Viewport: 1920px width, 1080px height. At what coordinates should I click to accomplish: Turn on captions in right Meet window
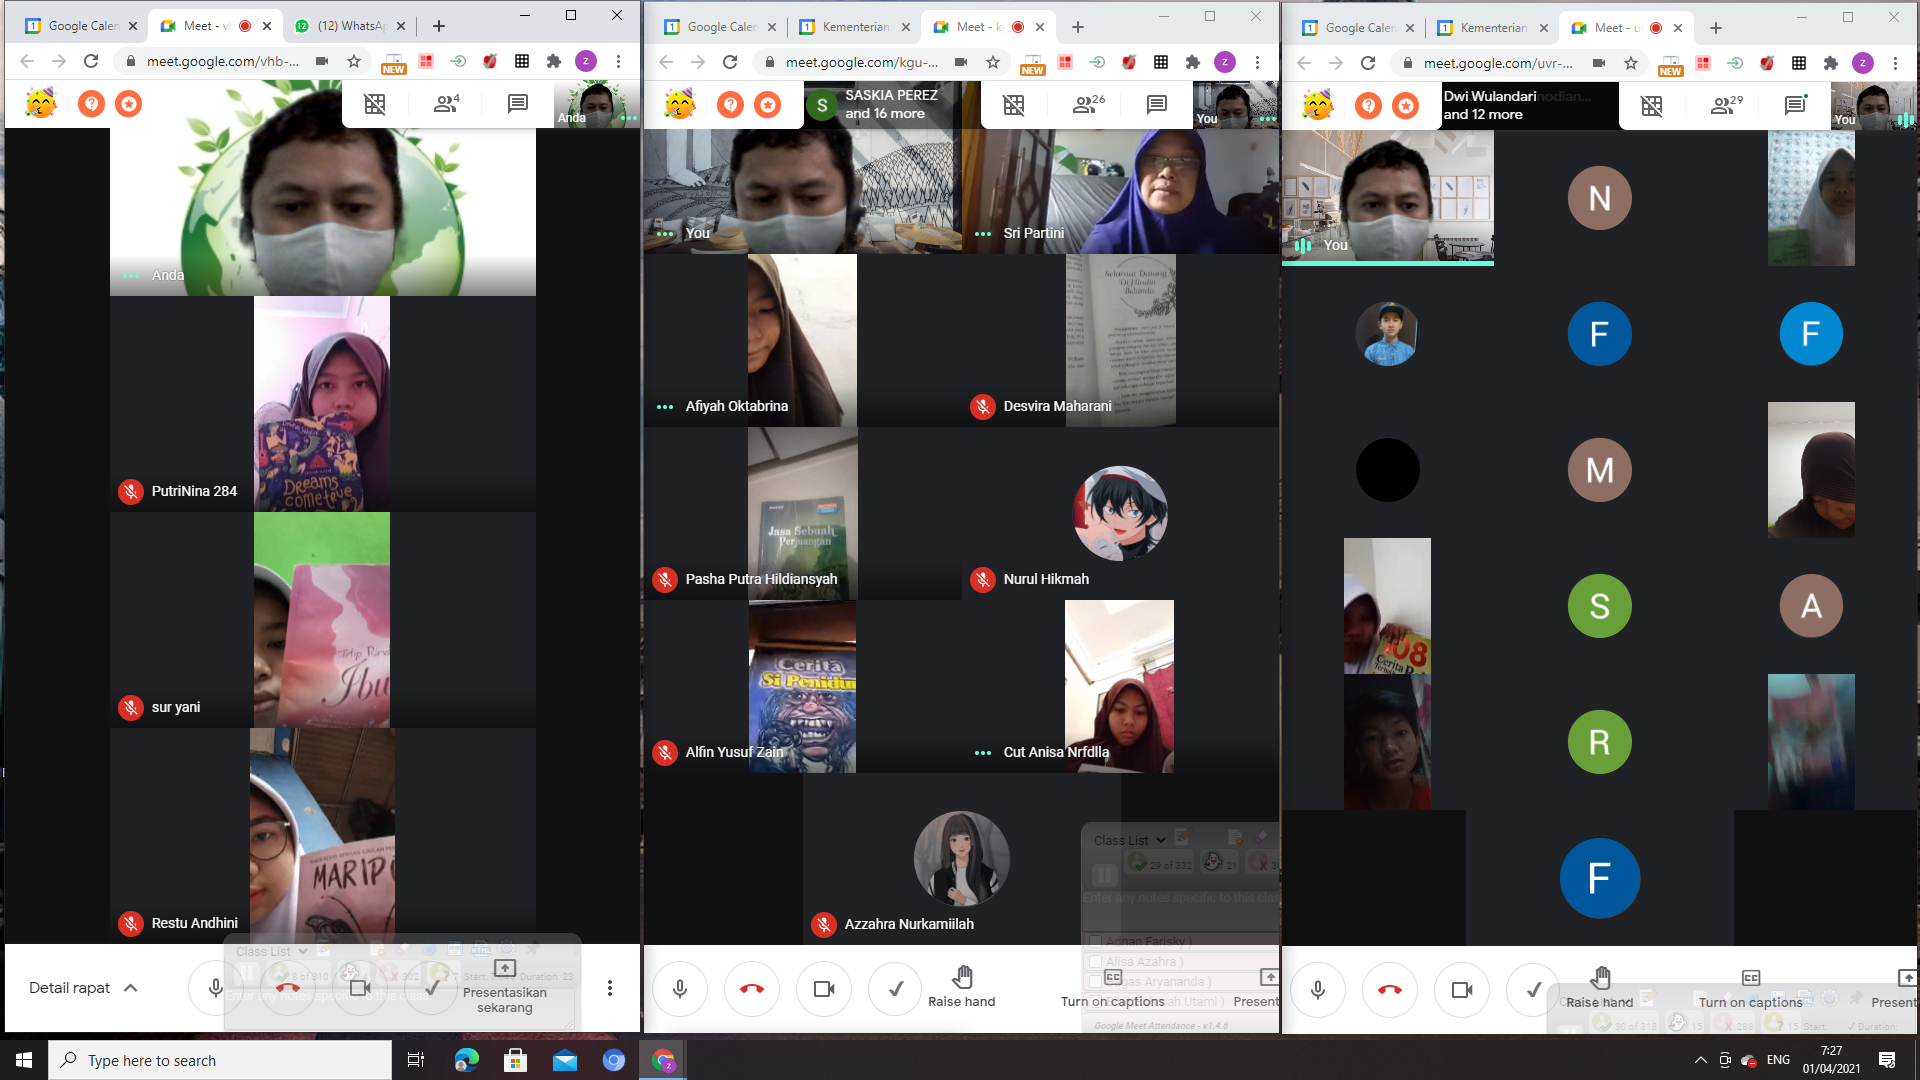1750,988
